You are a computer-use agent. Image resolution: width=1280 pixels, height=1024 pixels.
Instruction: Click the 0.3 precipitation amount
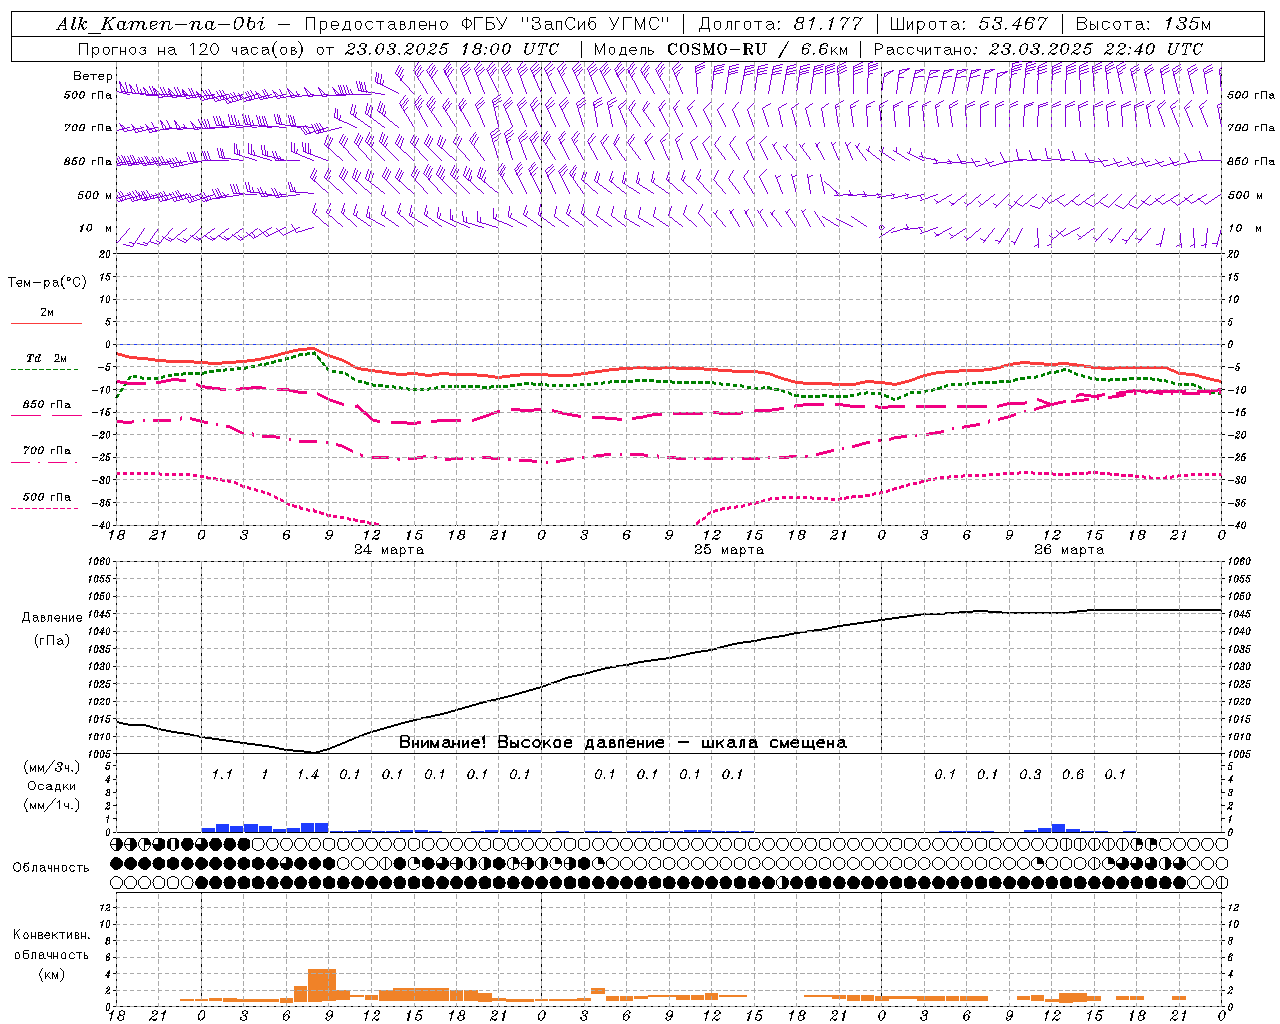tap(1030, 775)
